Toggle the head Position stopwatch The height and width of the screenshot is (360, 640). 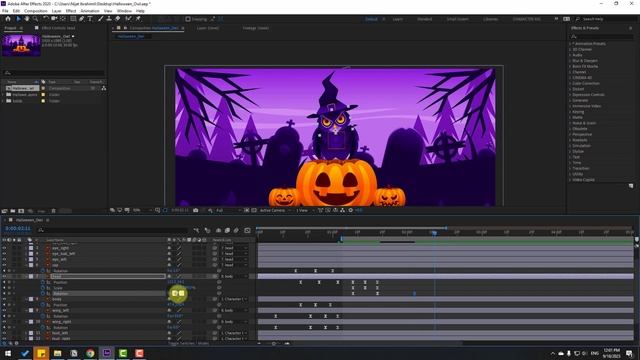pyautogui.click(x=42, y=282)
